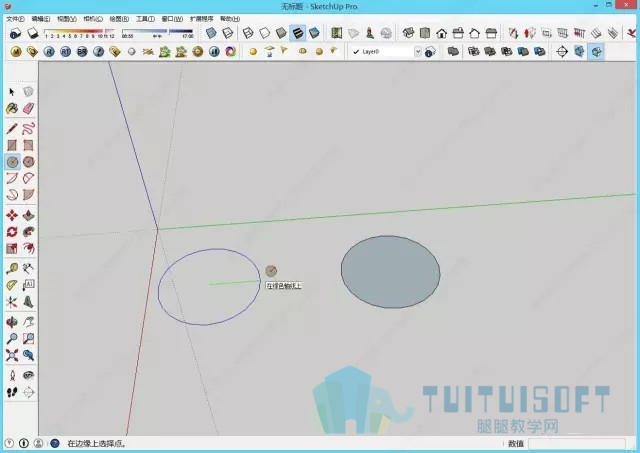
Task: Select the Previous view tool
Action: pos(28,355)
